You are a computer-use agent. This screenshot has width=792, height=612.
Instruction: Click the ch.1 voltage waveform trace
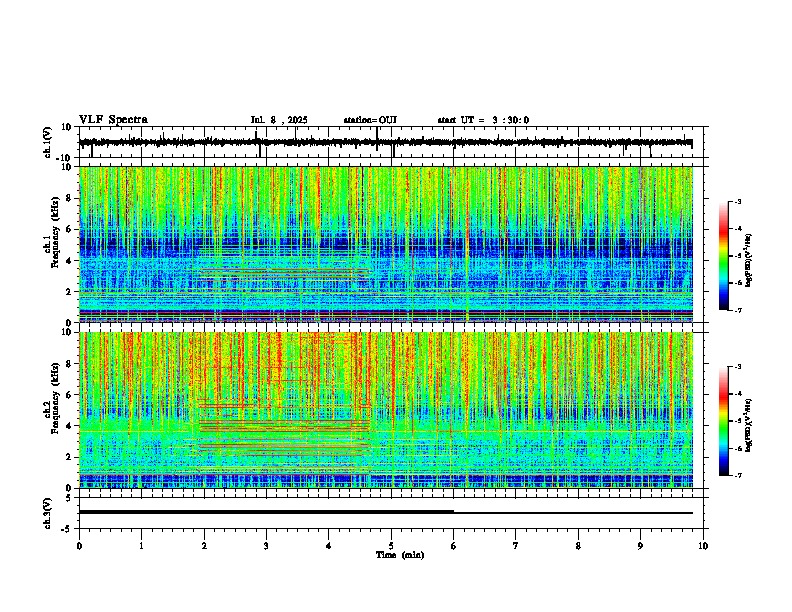pyautogui.click(x=386, y=142)
